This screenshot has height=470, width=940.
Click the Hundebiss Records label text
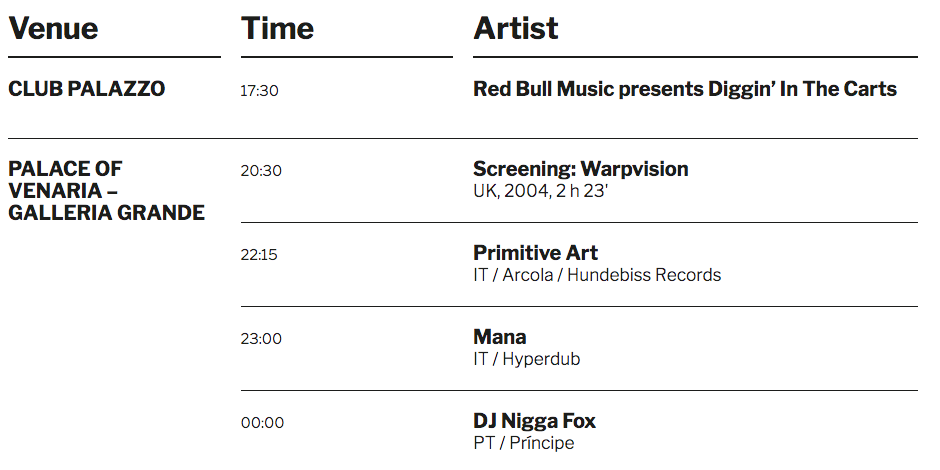pyautogui.click(x=644, y=274)
